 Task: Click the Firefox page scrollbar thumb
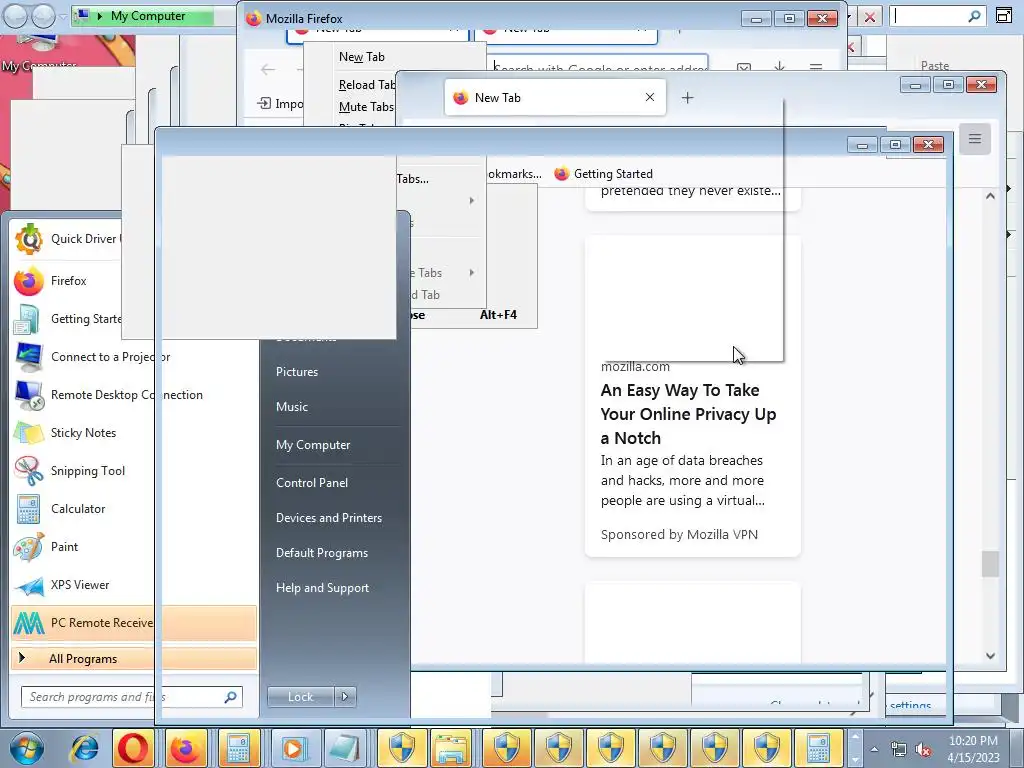(990, 564)
